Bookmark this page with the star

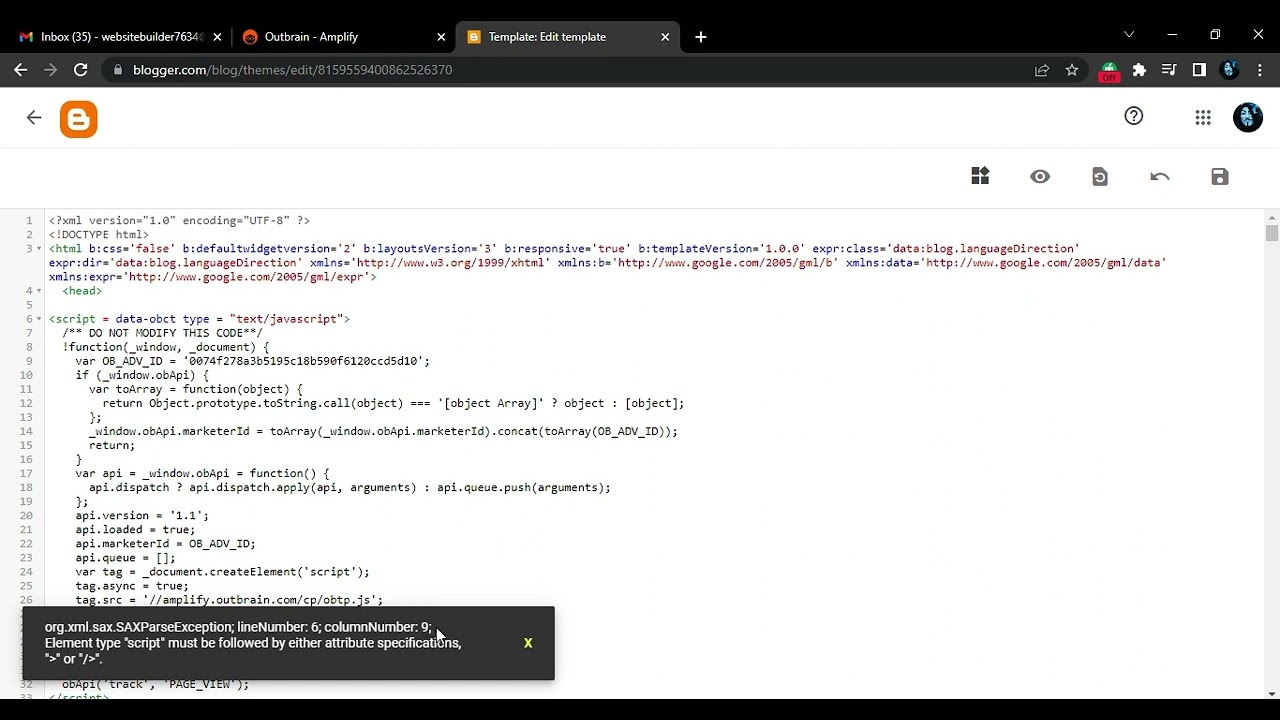click(x=1072, y=70)
